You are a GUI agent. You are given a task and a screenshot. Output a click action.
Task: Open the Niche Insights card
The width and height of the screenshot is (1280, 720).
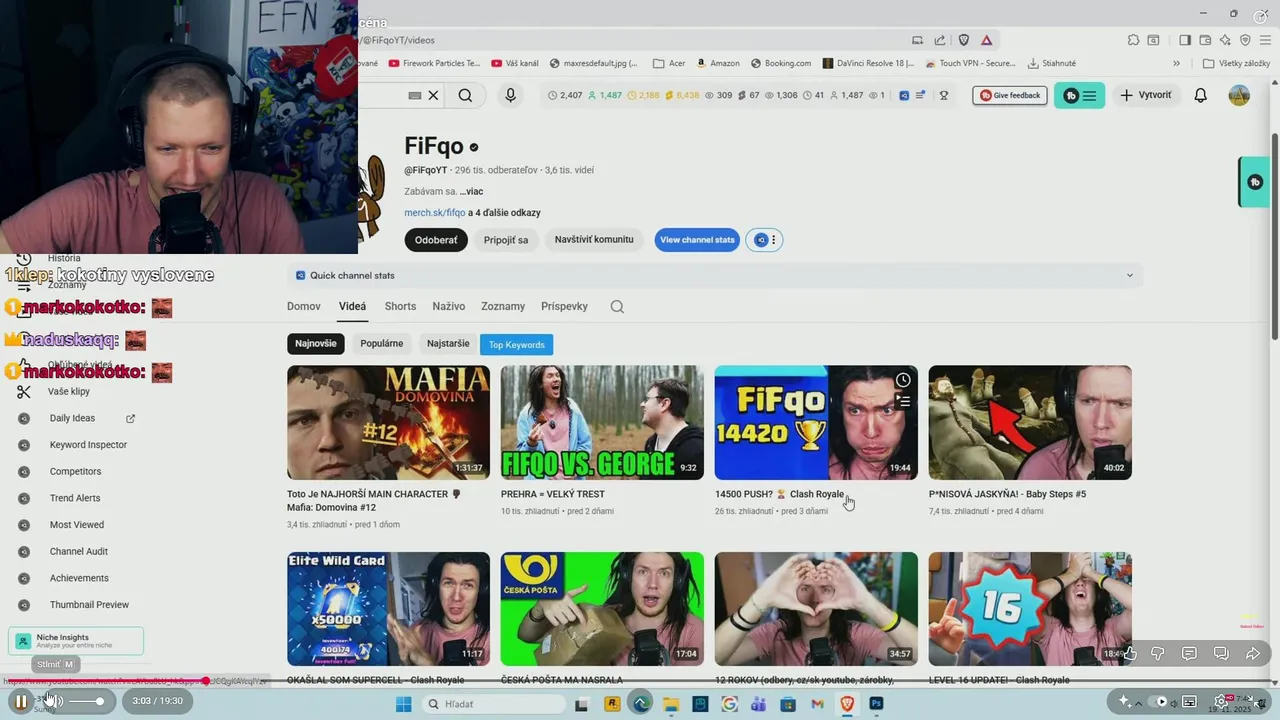click(76, 641)
